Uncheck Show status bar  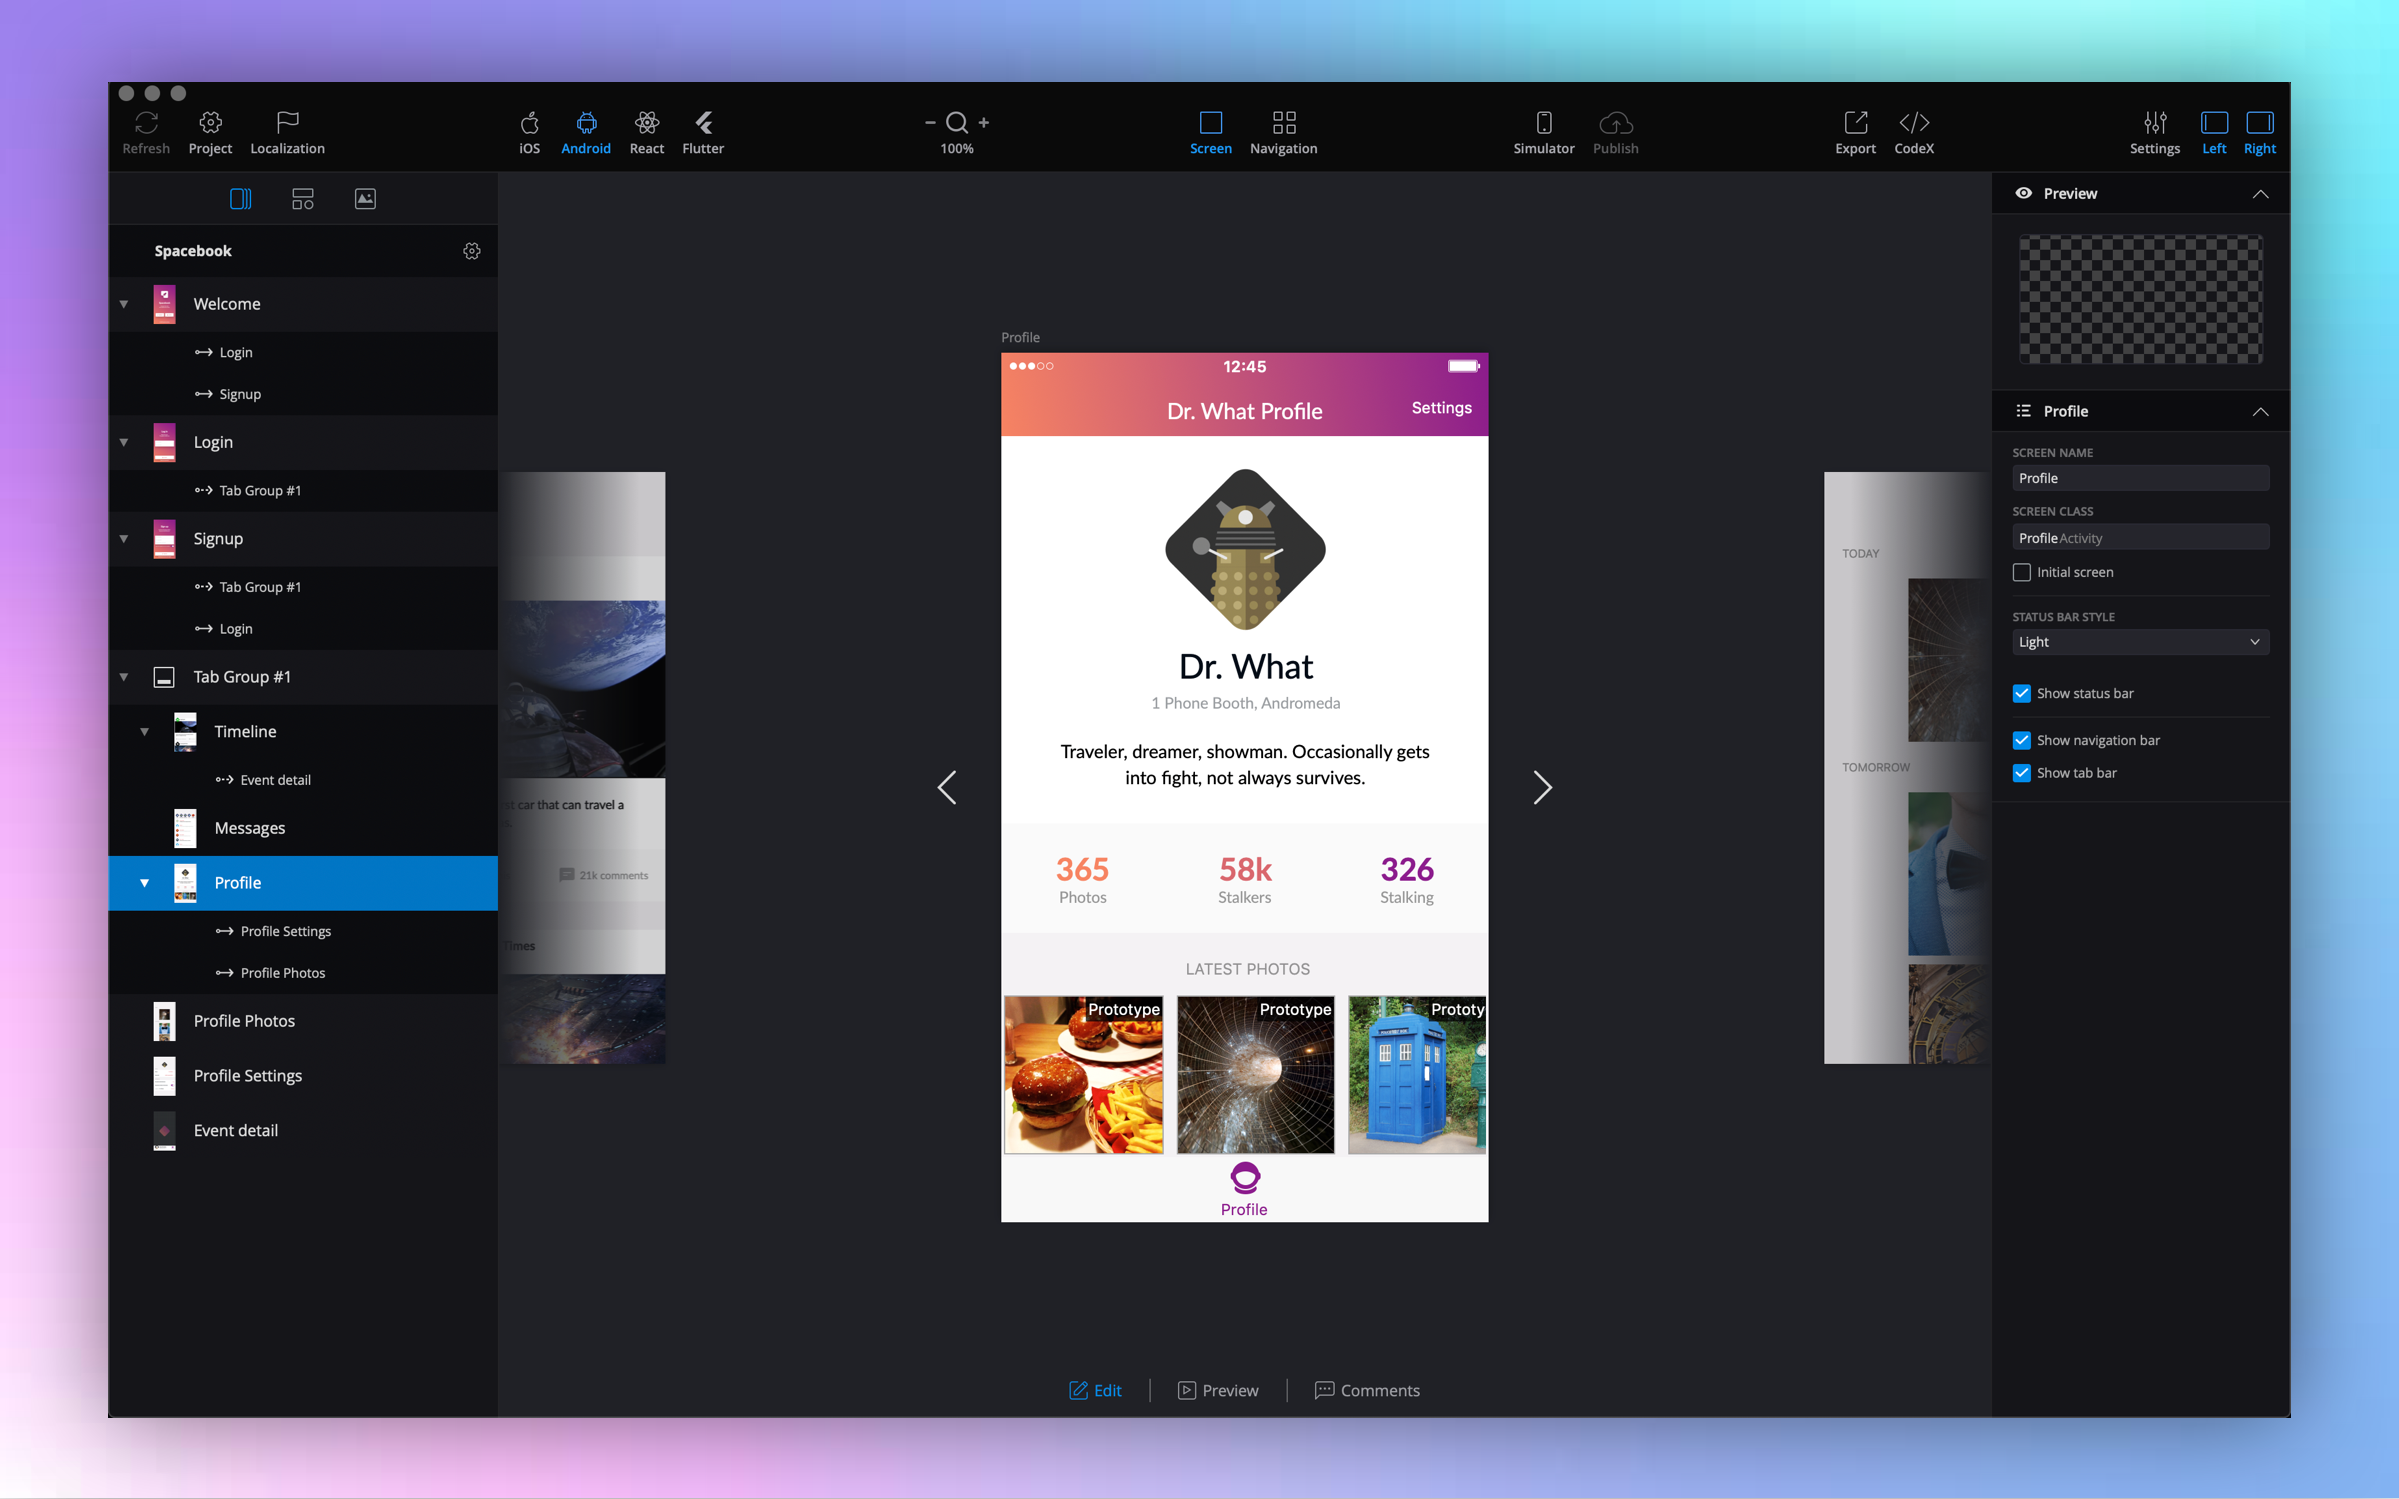coord(2022,693)
